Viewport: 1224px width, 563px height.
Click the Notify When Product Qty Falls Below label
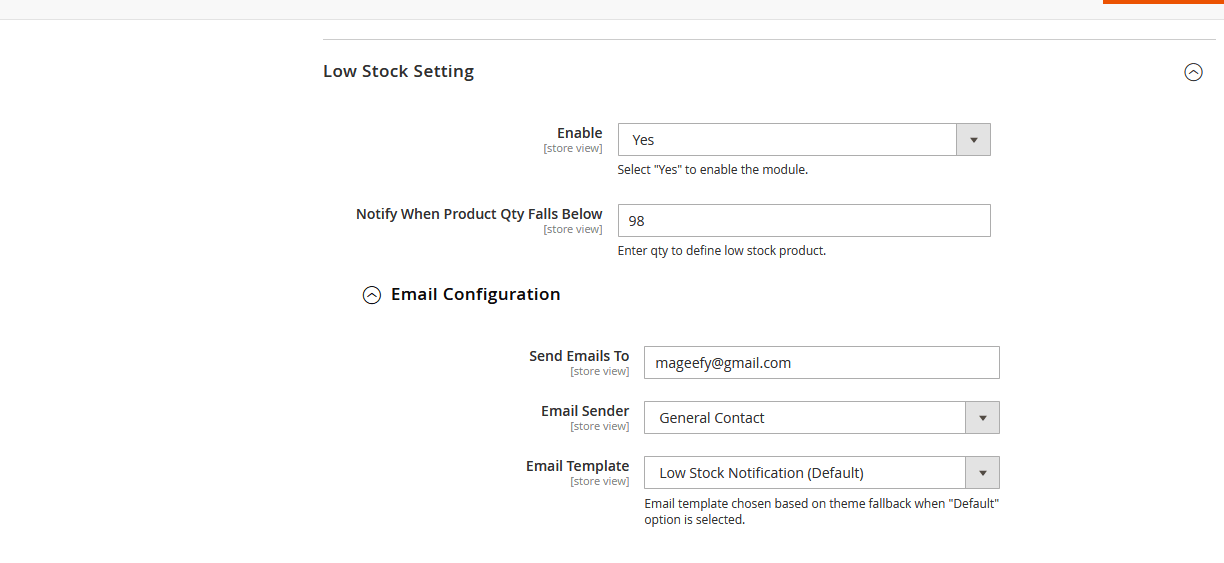[479, 214]
